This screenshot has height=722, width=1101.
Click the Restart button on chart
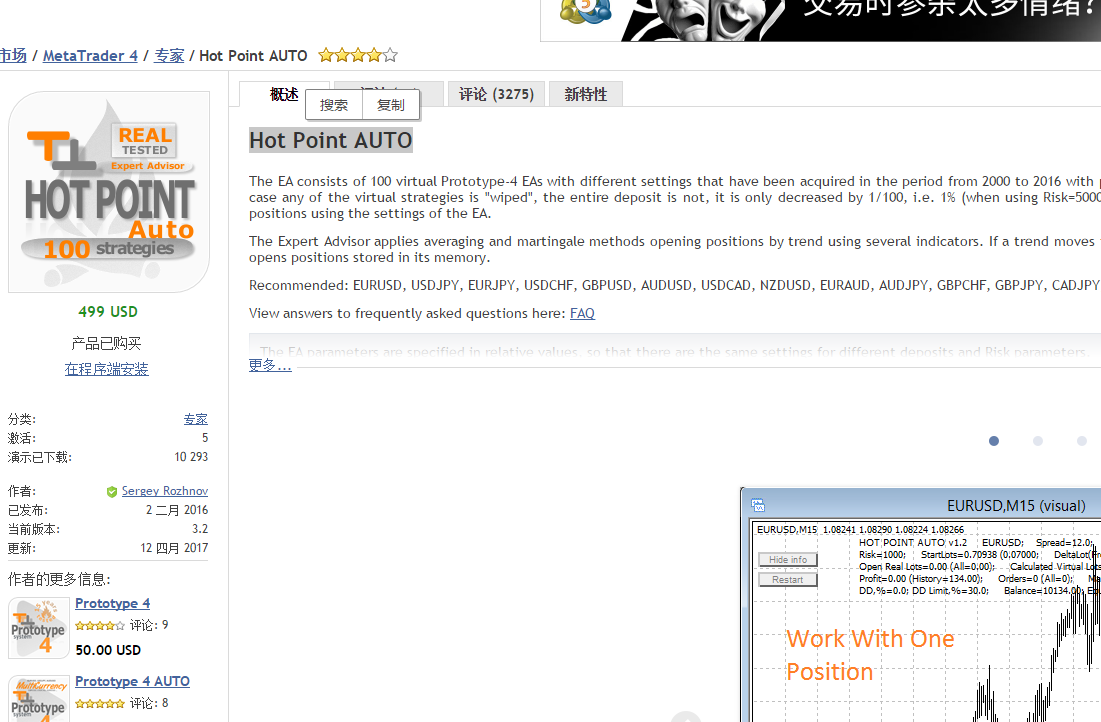[x=788, y=580]
